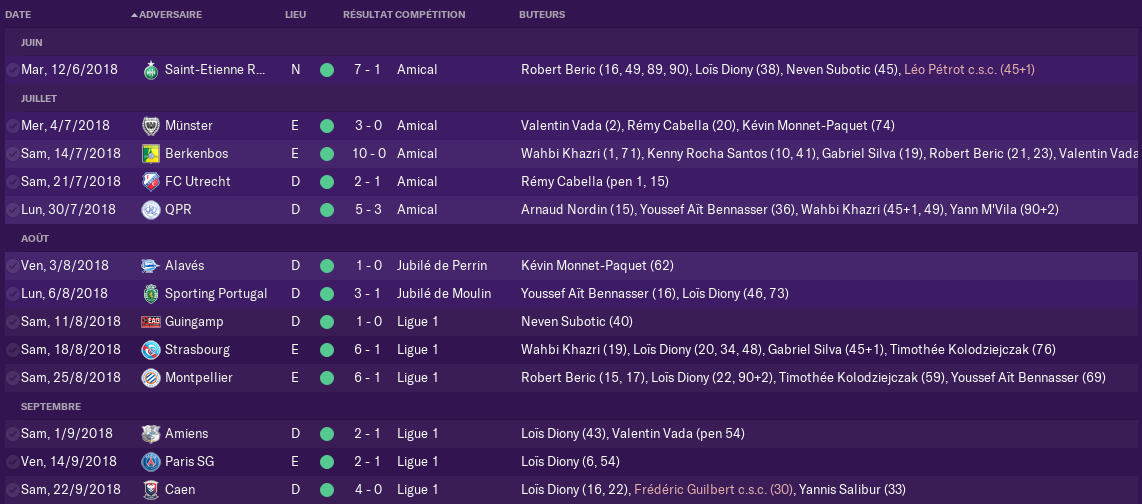Click the Résultat column header
Viewport: 1142px width, 504px height.
tap(368, 15)
